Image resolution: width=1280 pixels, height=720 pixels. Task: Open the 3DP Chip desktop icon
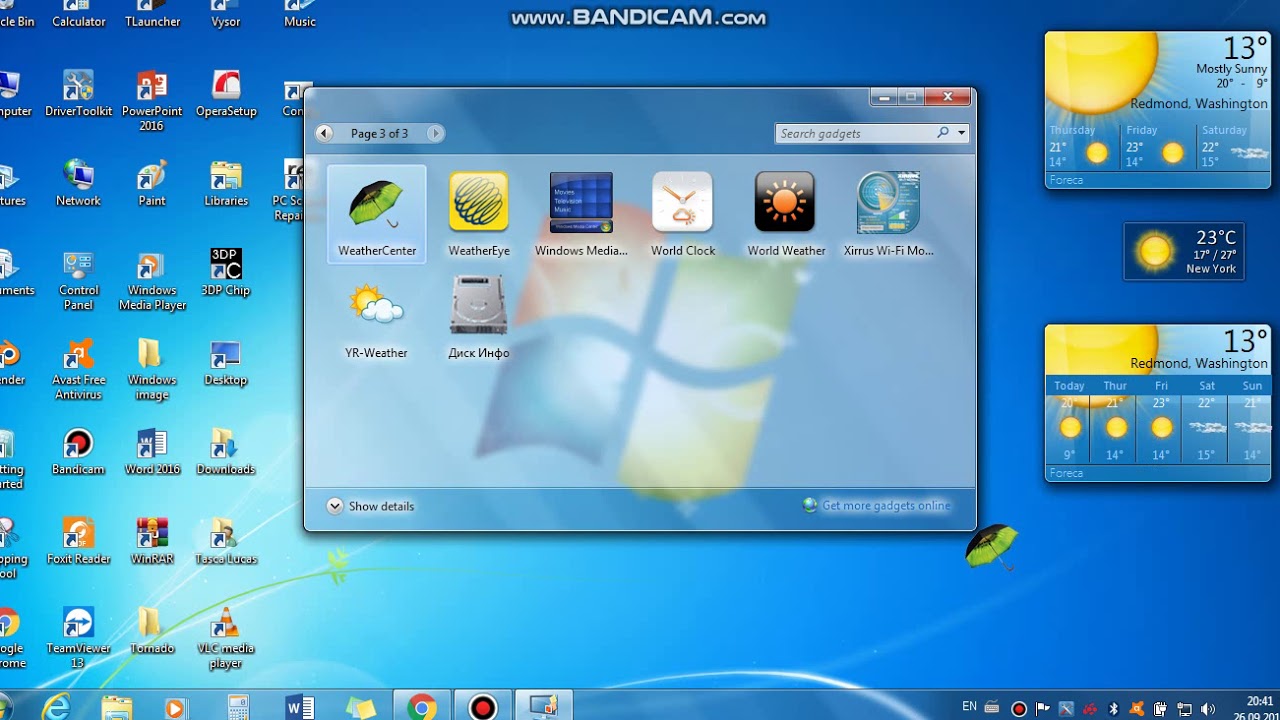point(226,272)
